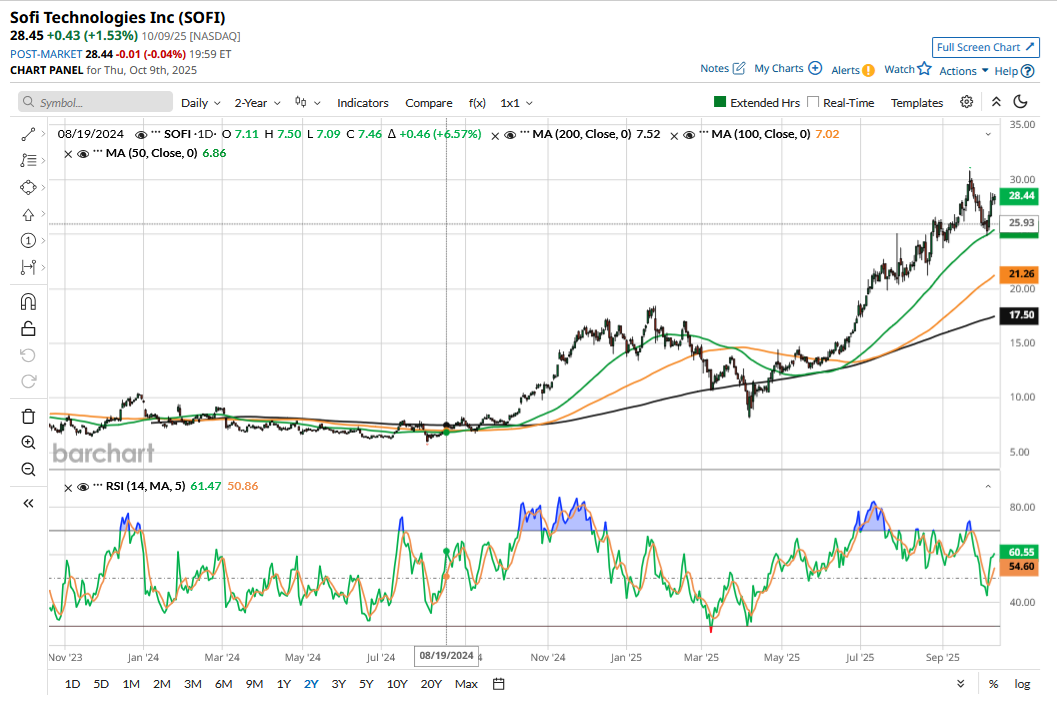Viewport: 1057px width, 712px height.
Task: Tick the Real-Time checkbox
Action: tap(813, 102)
